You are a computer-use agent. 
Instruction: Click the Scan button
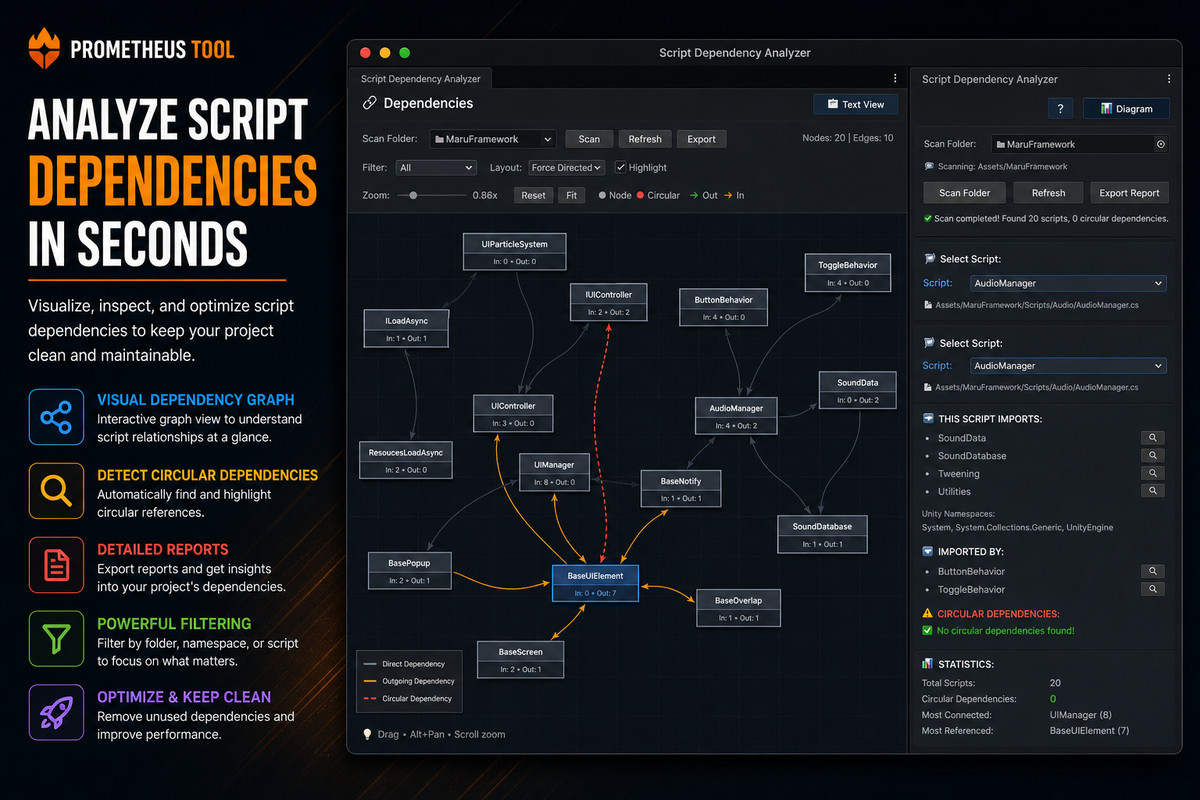[x=589, y=139]
